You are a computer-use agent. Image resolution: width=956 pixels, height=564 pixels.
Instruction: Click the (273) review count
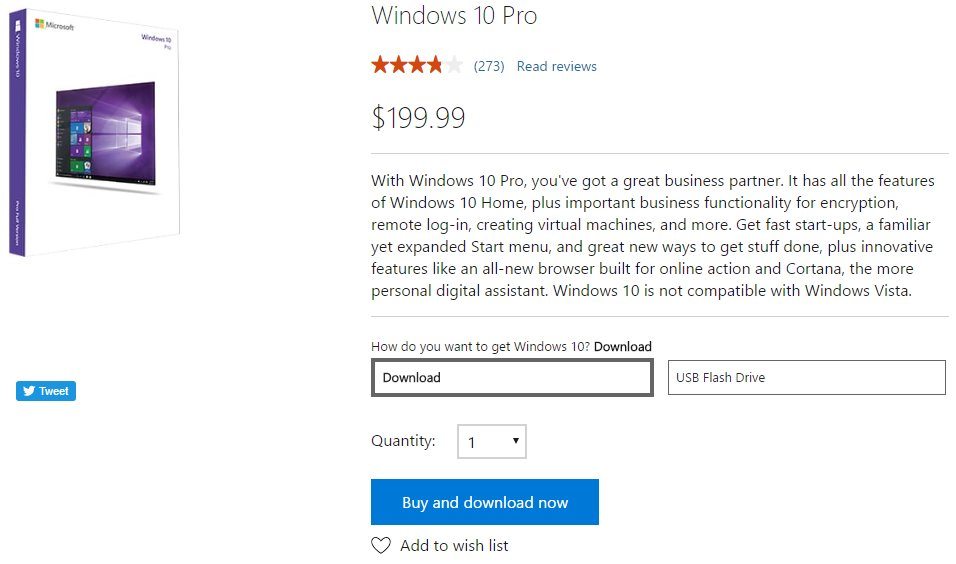pos(489,66)
